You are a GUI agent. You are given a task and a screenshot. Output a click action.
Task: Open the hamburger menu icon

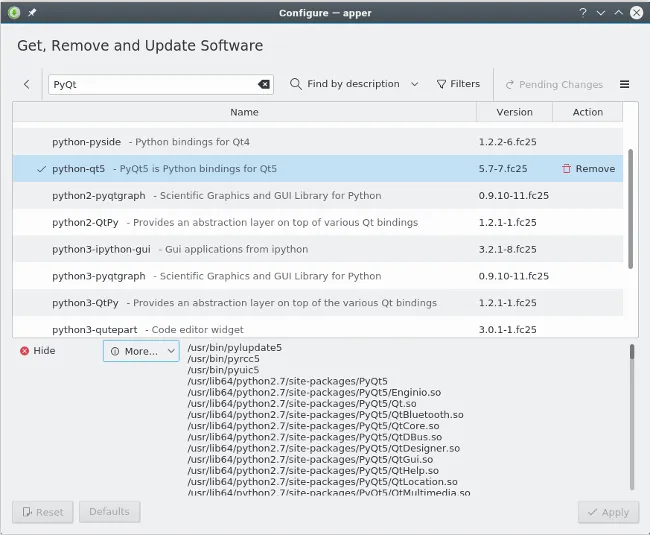pyautogui.click(x=624, y=85)
